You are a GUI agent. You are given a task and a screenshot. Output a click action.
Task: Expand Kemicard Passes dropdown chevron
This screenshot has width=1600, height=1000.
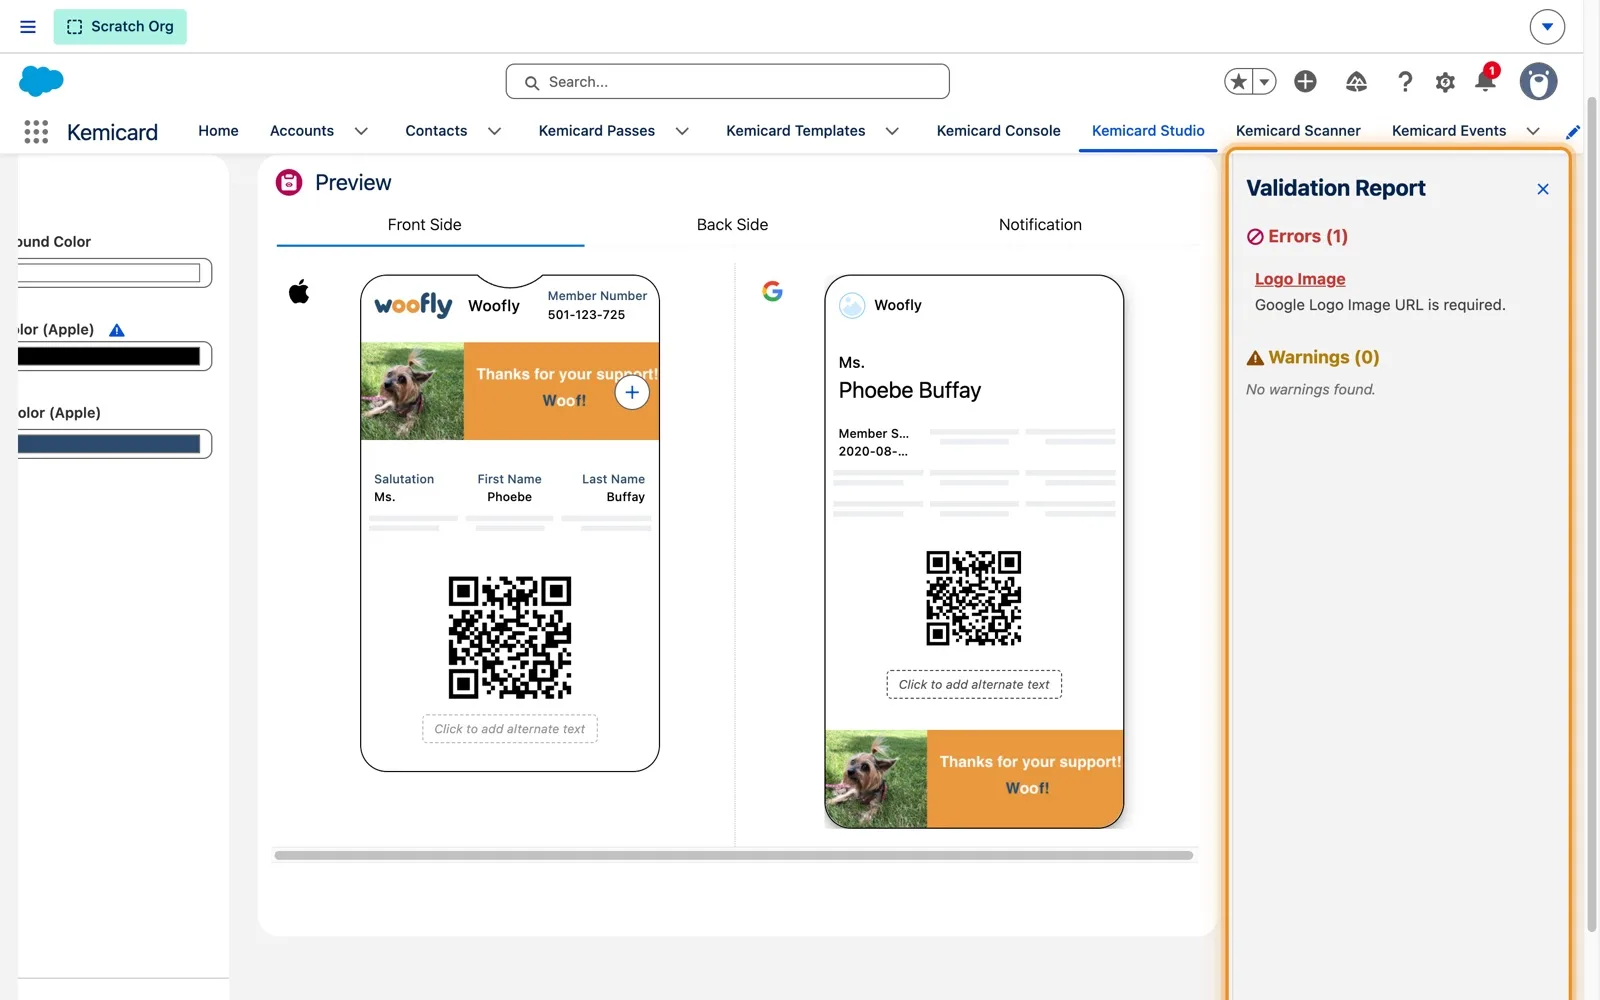682,131
